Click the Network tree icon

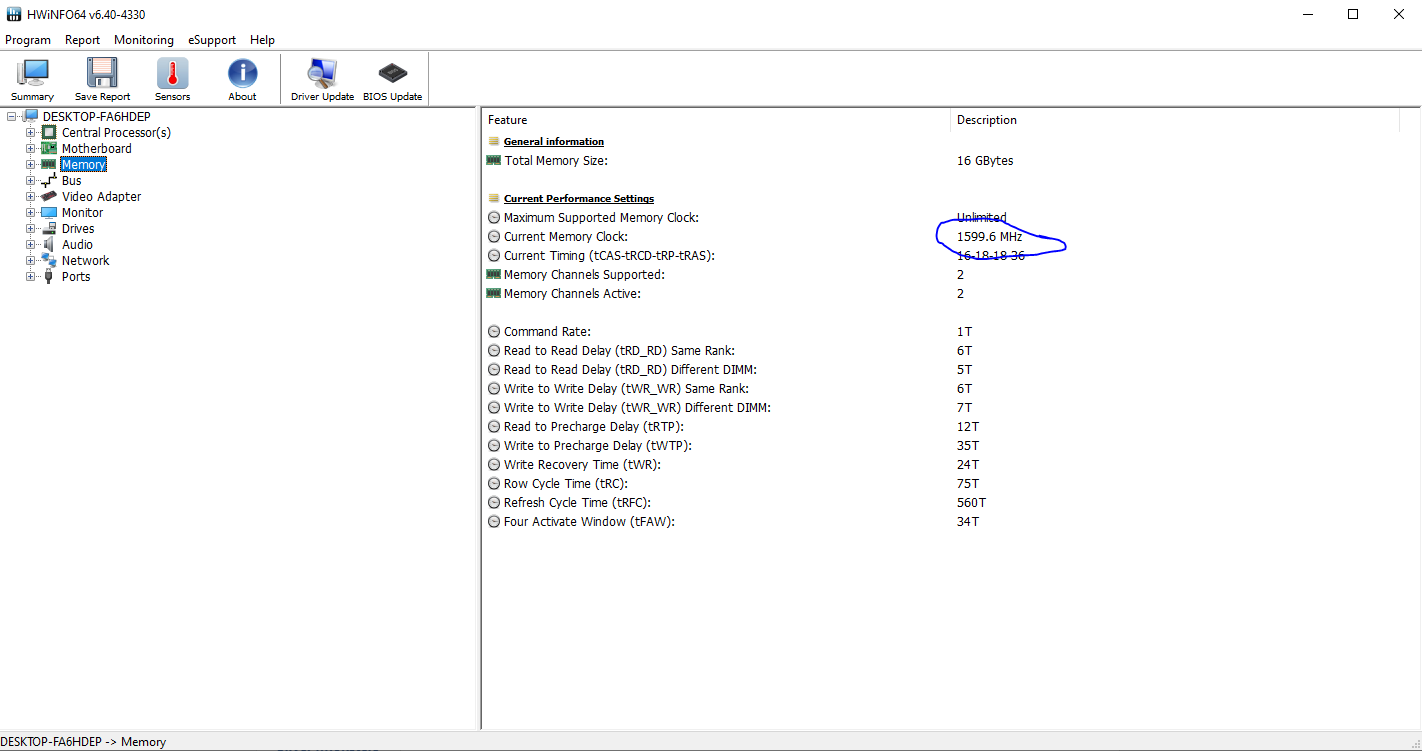pos(49,260)
